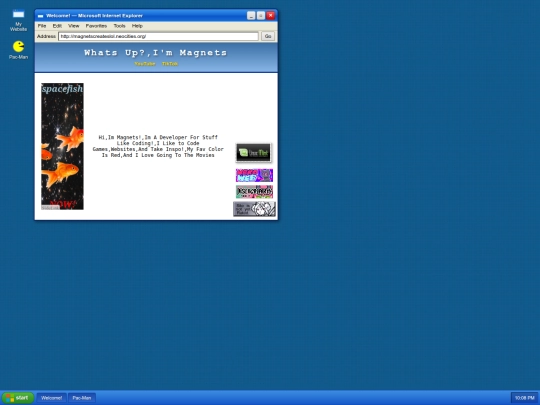Open the Favorites menu
The image size is (540, 405).
(96, 26)
